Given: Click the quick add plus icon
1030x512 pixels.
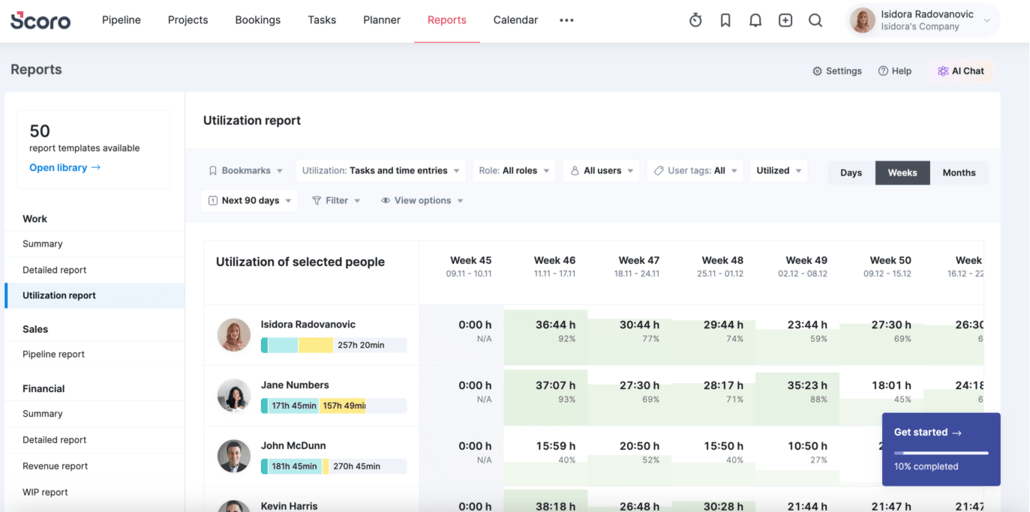Looking at the screenshot, I should [x=785, y=20].
